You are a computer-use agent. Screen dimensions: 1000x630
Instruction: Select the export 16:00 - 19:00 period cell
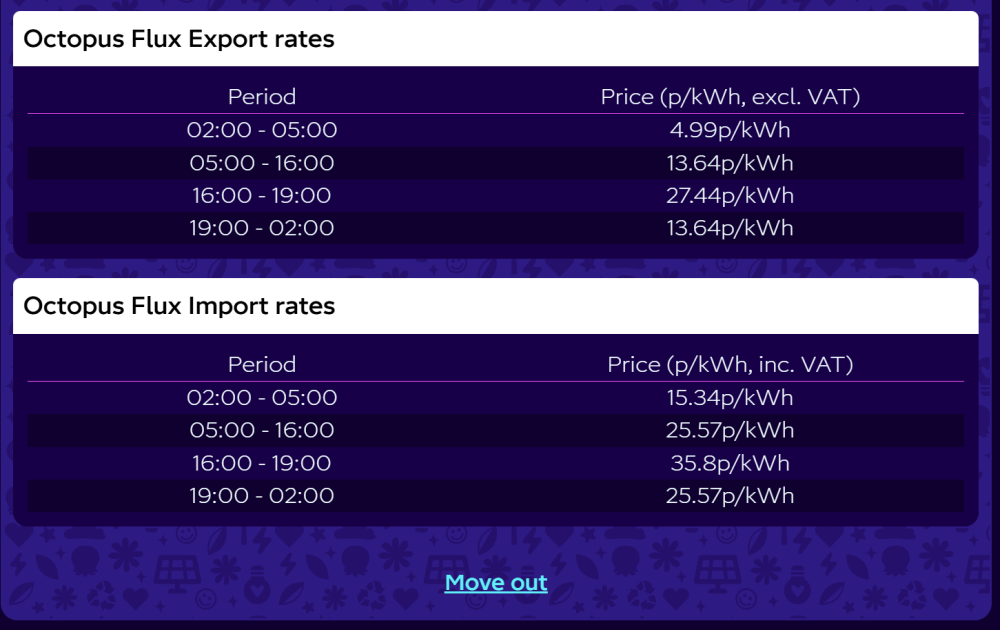pyautogui.click(x=262, y=195)
